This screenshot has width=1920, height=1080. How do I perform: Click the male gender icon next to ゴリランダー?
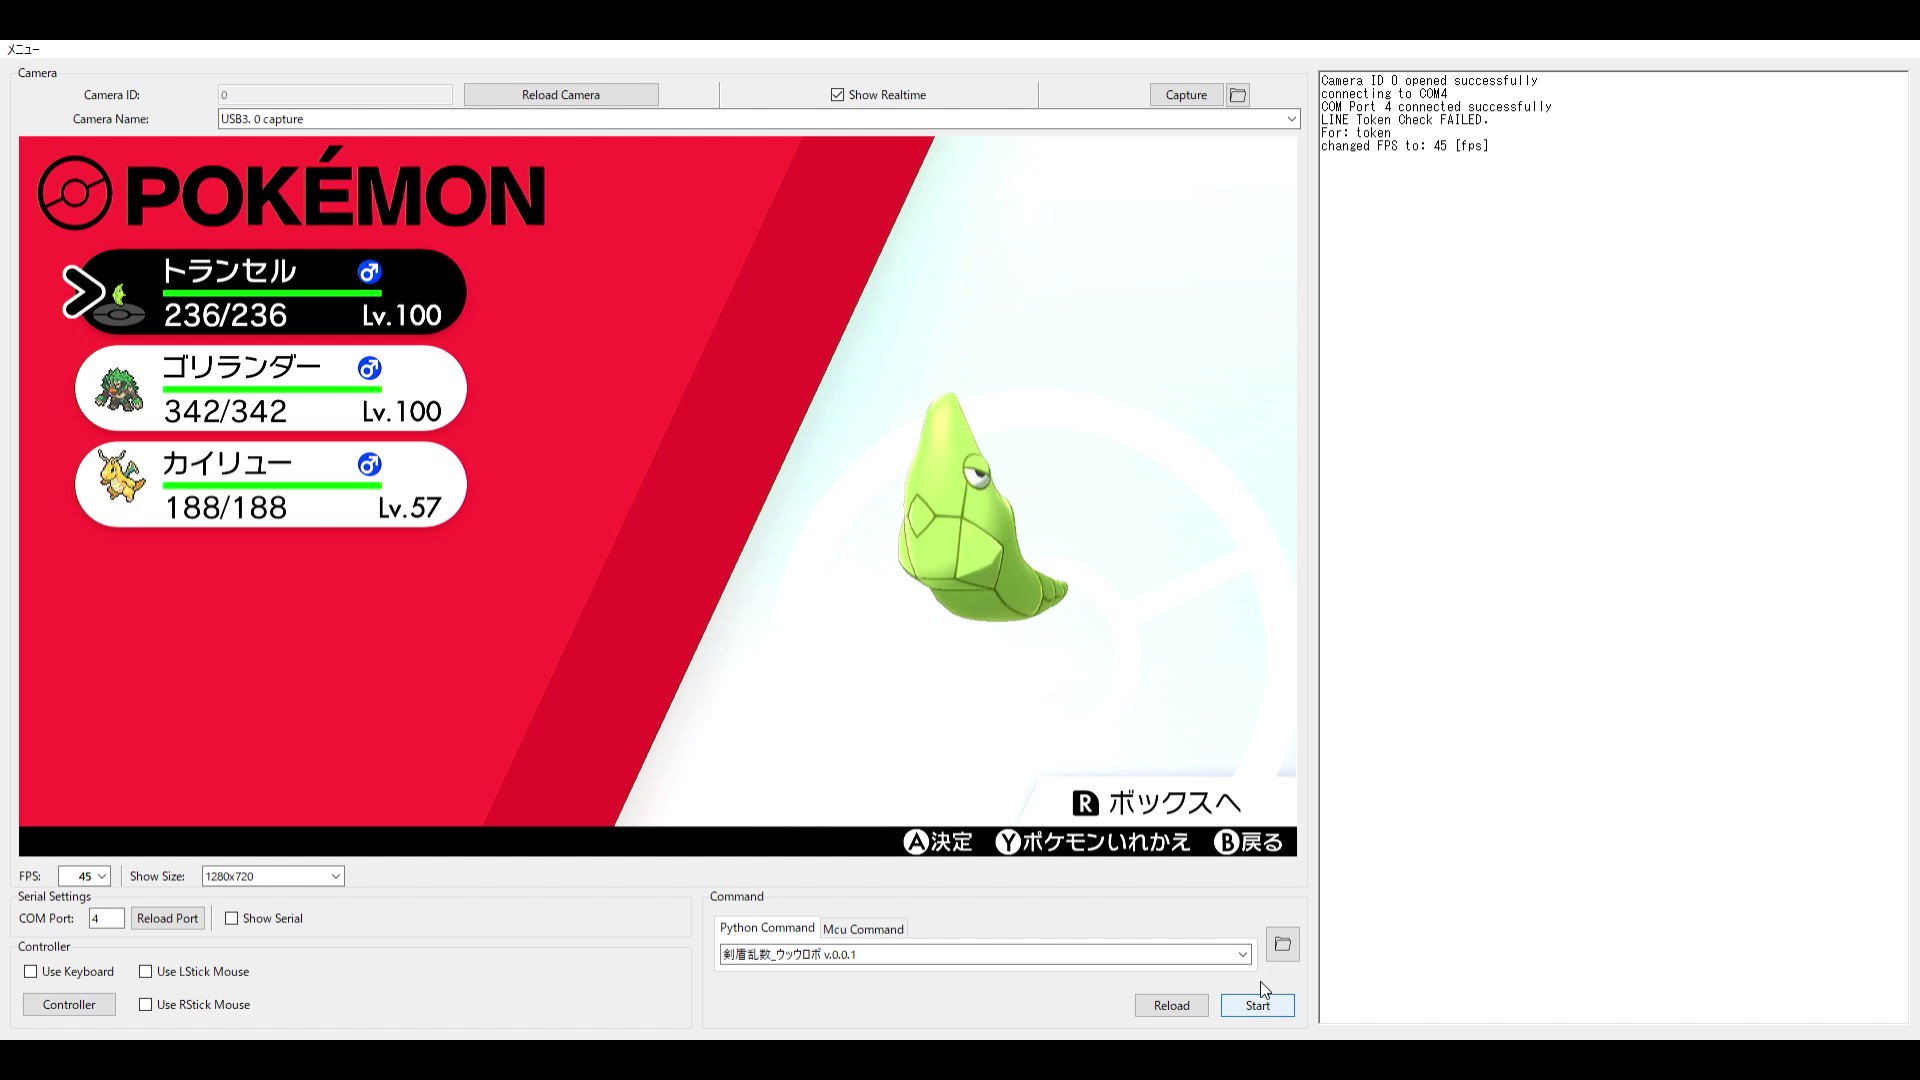click(370, 368)
